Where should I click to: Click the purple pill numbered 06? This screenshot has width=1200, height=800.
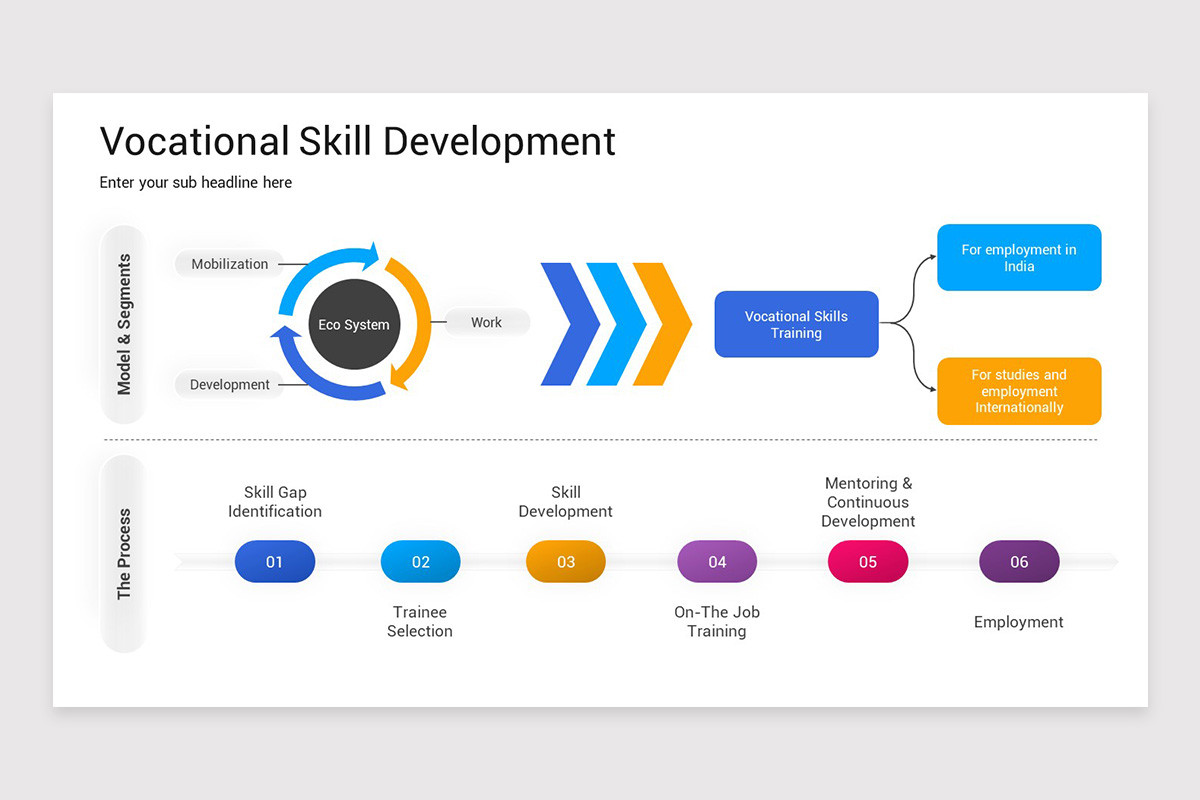1018,561
